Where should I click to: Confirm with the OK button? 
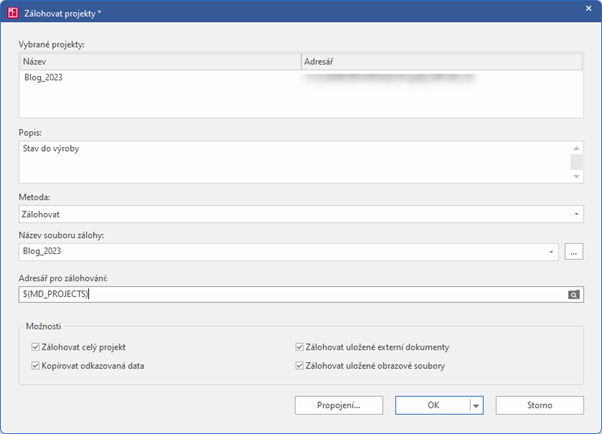(x=432, y=405)
